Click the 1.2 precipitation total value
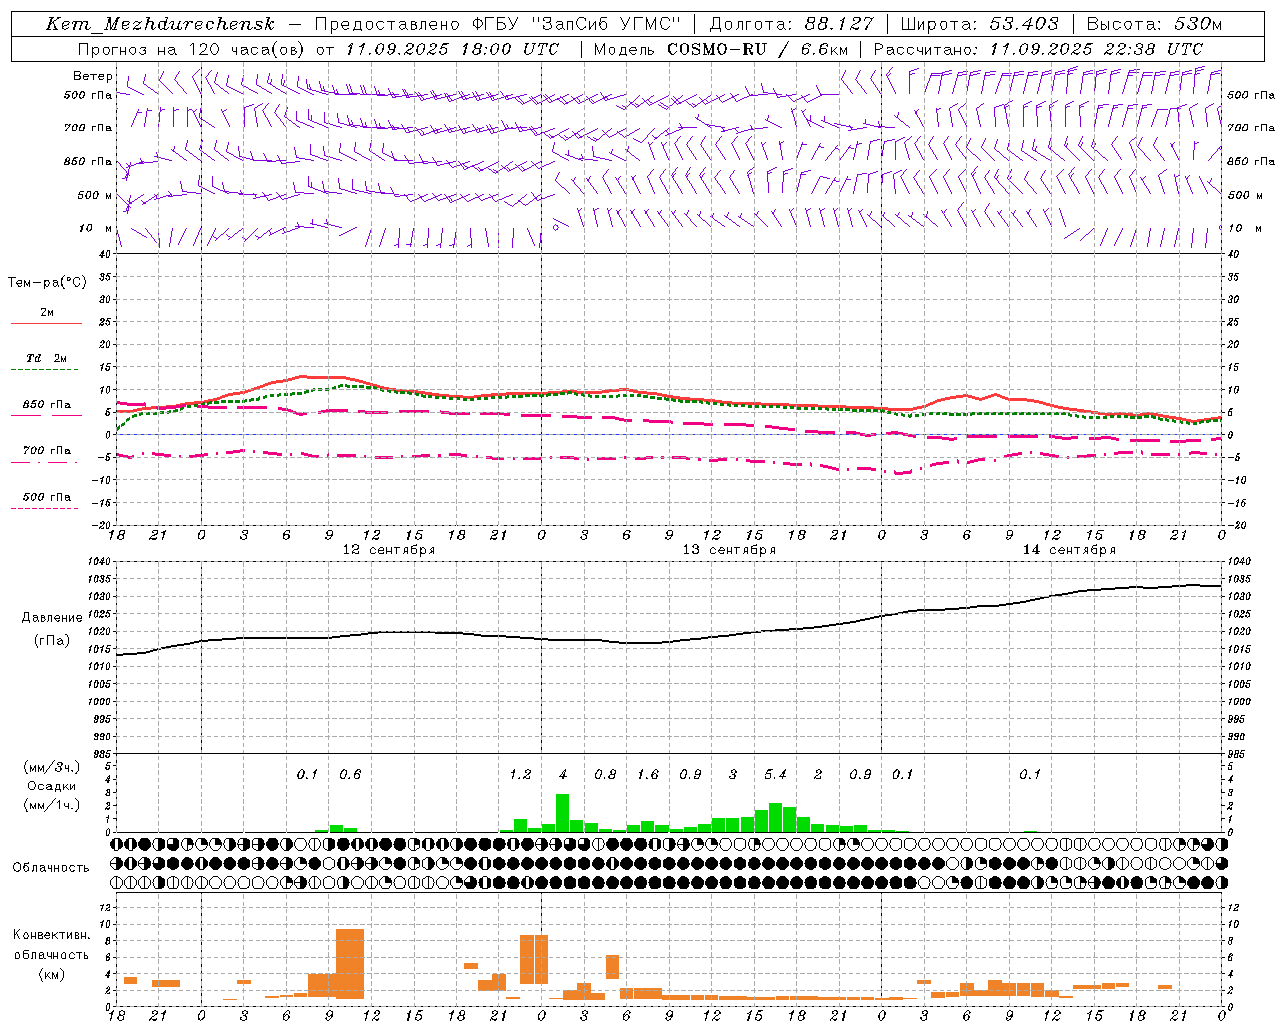This screenshot has width=1280, height=1024. coord(520,774)
